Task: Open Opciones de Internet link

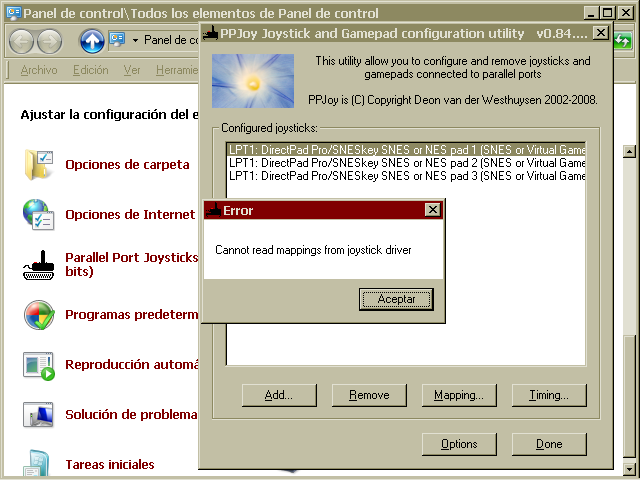Action: 130,215
